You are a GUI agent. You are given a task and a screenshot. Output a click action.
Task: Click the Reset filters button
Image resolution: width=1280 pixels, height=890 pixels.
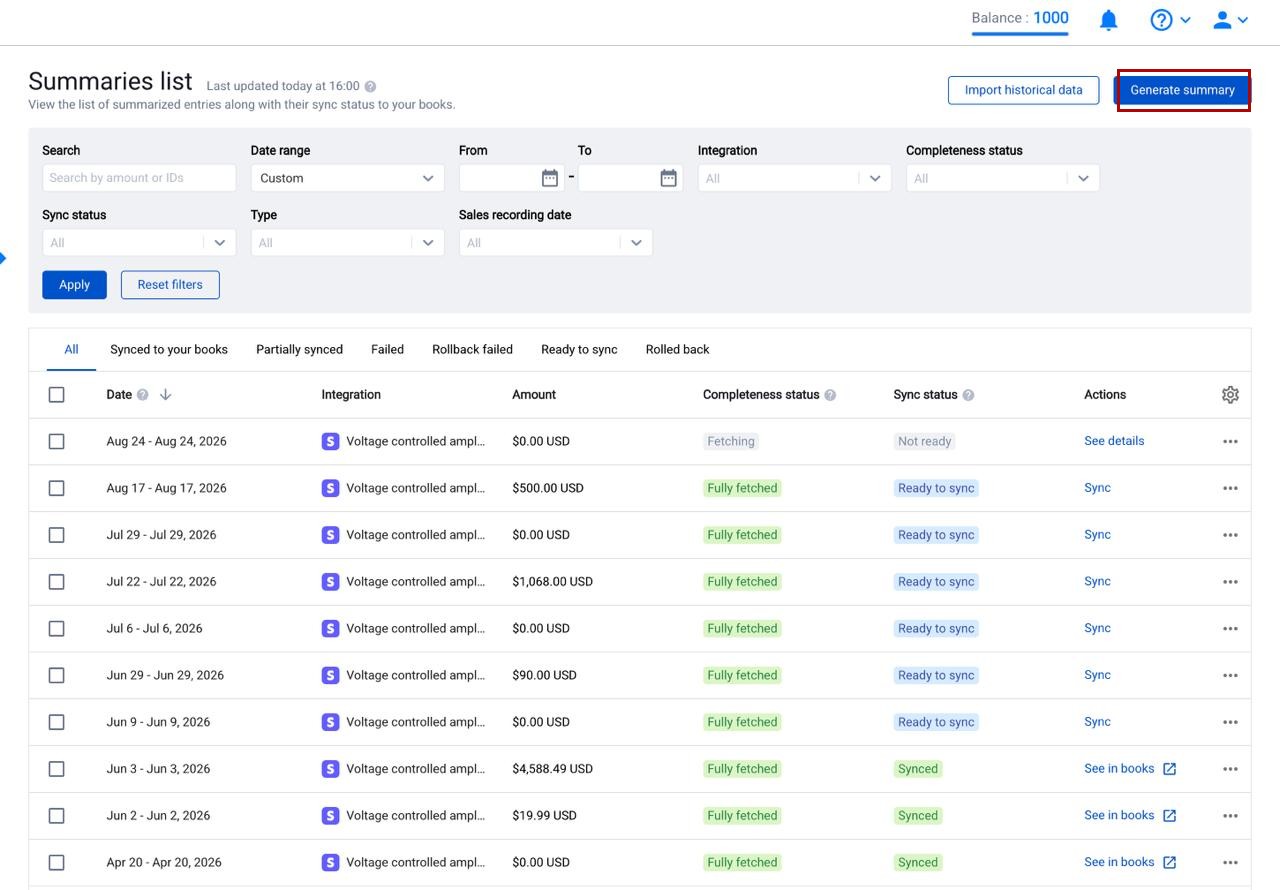coord(170,285)
